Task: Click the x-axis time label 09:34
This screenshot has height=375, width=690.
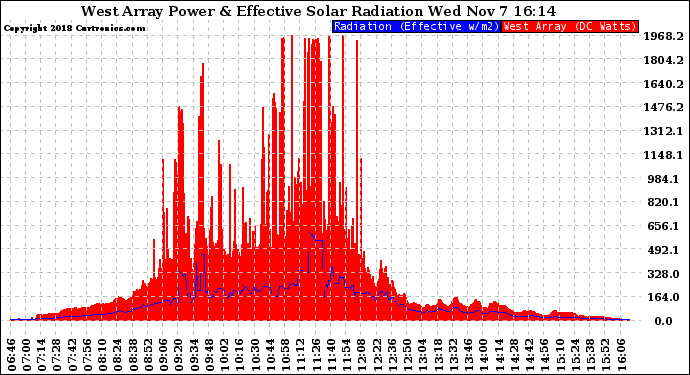Action: click(195, 355)
